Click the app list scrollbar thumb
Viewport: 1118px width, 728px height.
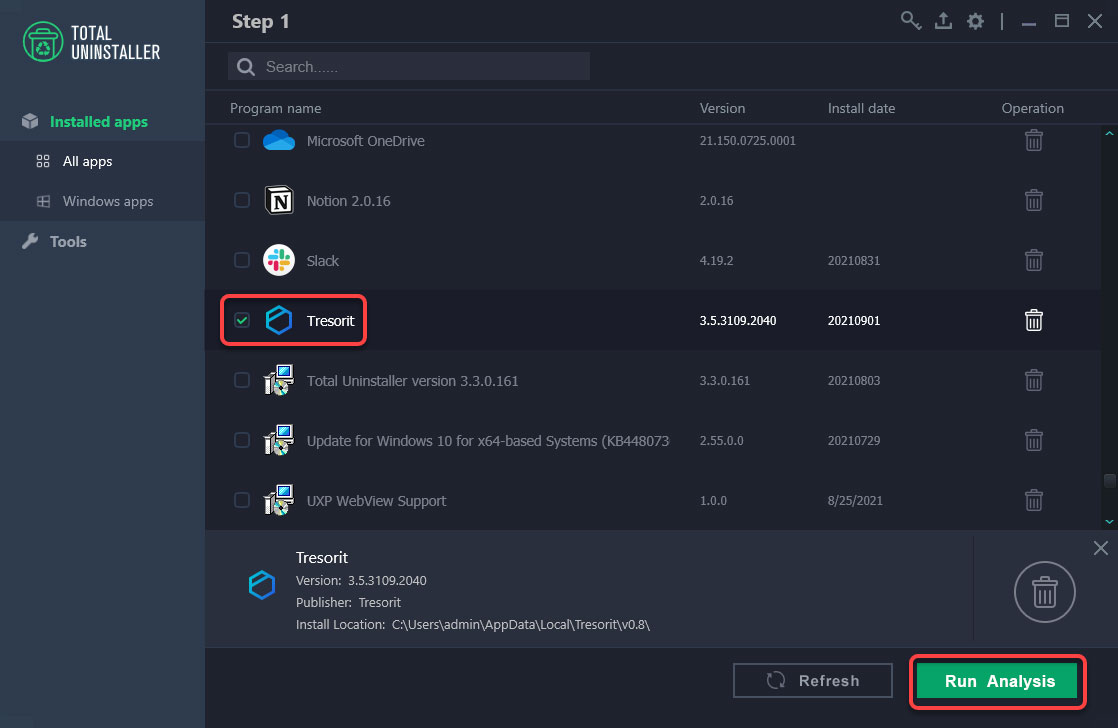1109,481
